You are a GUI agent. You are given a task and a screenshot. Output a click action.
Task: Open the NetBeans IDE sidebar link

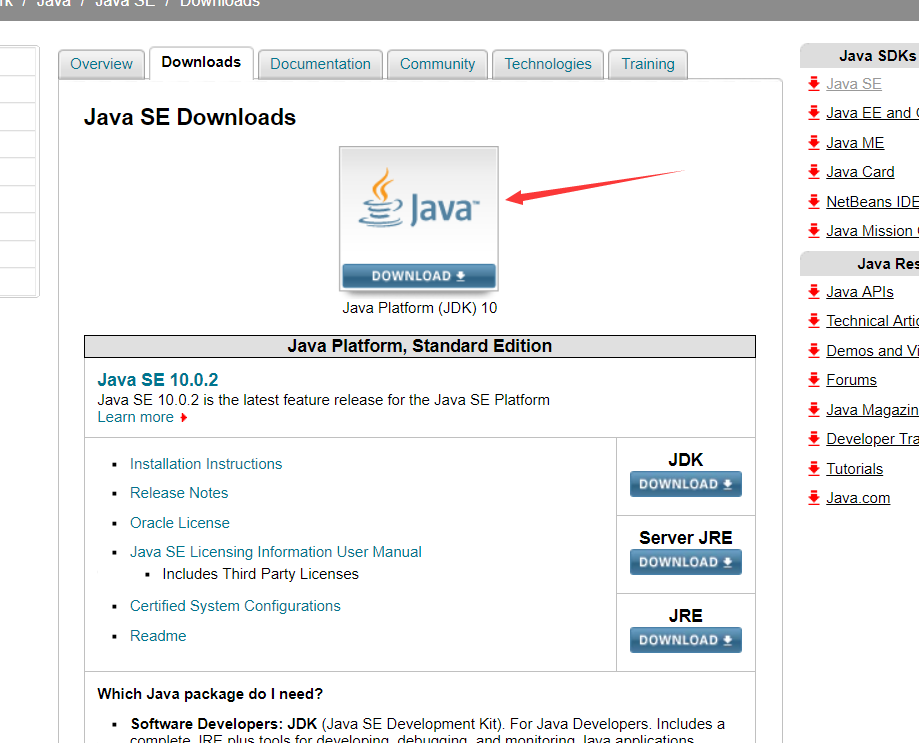pos(872,202)
